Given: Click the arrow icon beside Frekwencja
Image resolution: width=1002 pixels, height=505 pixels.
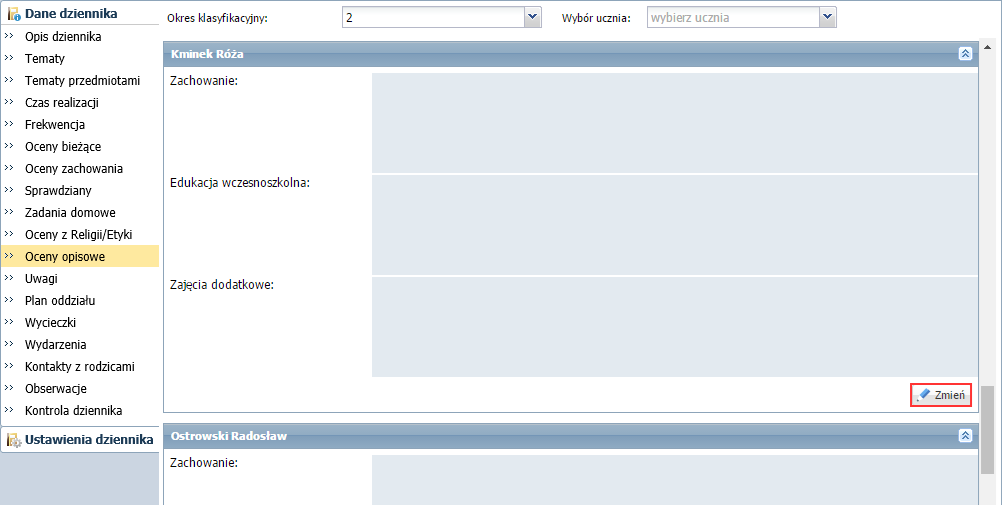Looking at the screenshot, I should pyautogui.click(x=9, y=124).
